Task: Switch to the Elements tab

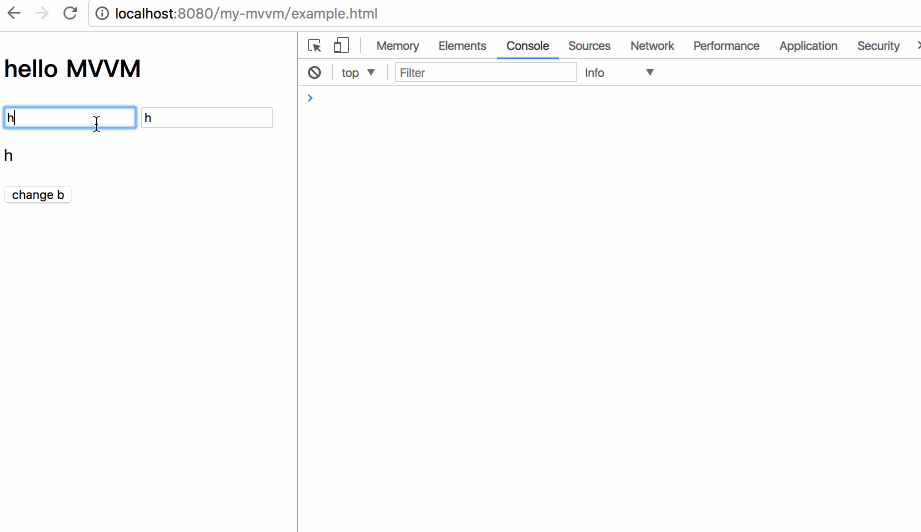Action: point(462,46)
